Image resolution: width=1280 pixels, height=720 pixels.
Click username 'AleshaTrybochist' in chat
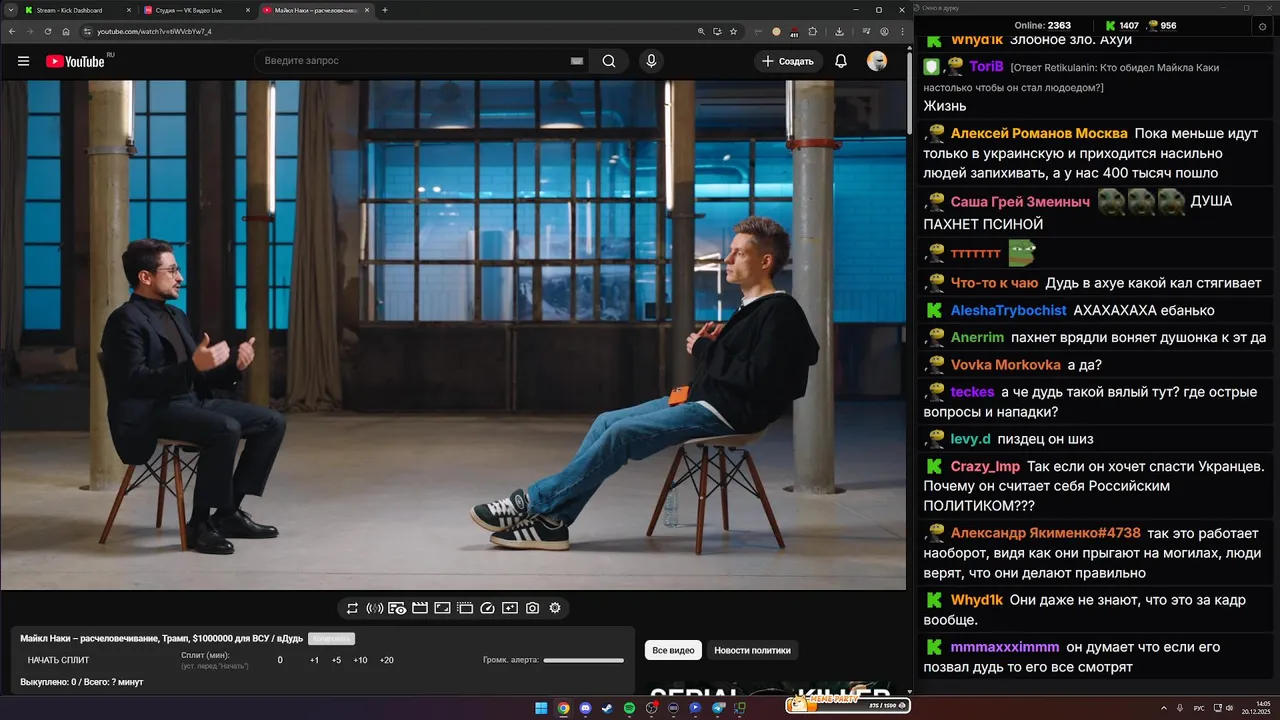point(1008,310)
